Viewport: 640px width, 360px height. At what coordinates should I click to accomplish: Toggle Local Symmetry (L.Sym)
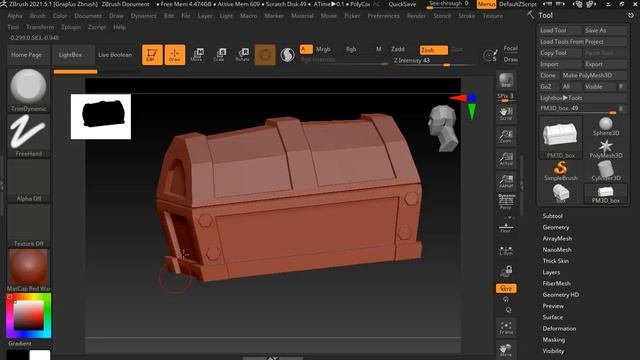(x=506, y=250)
